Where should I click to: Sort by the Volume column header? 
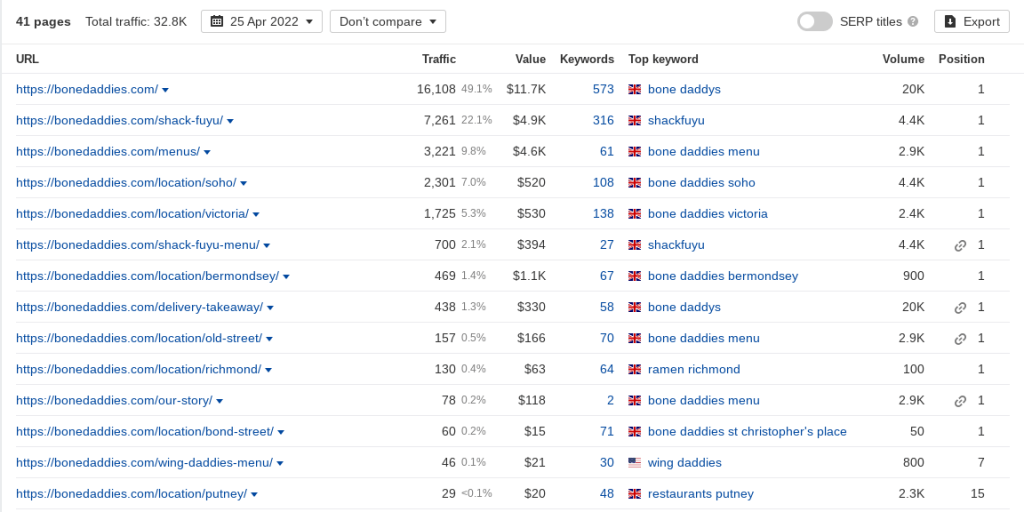click(903, 59)
